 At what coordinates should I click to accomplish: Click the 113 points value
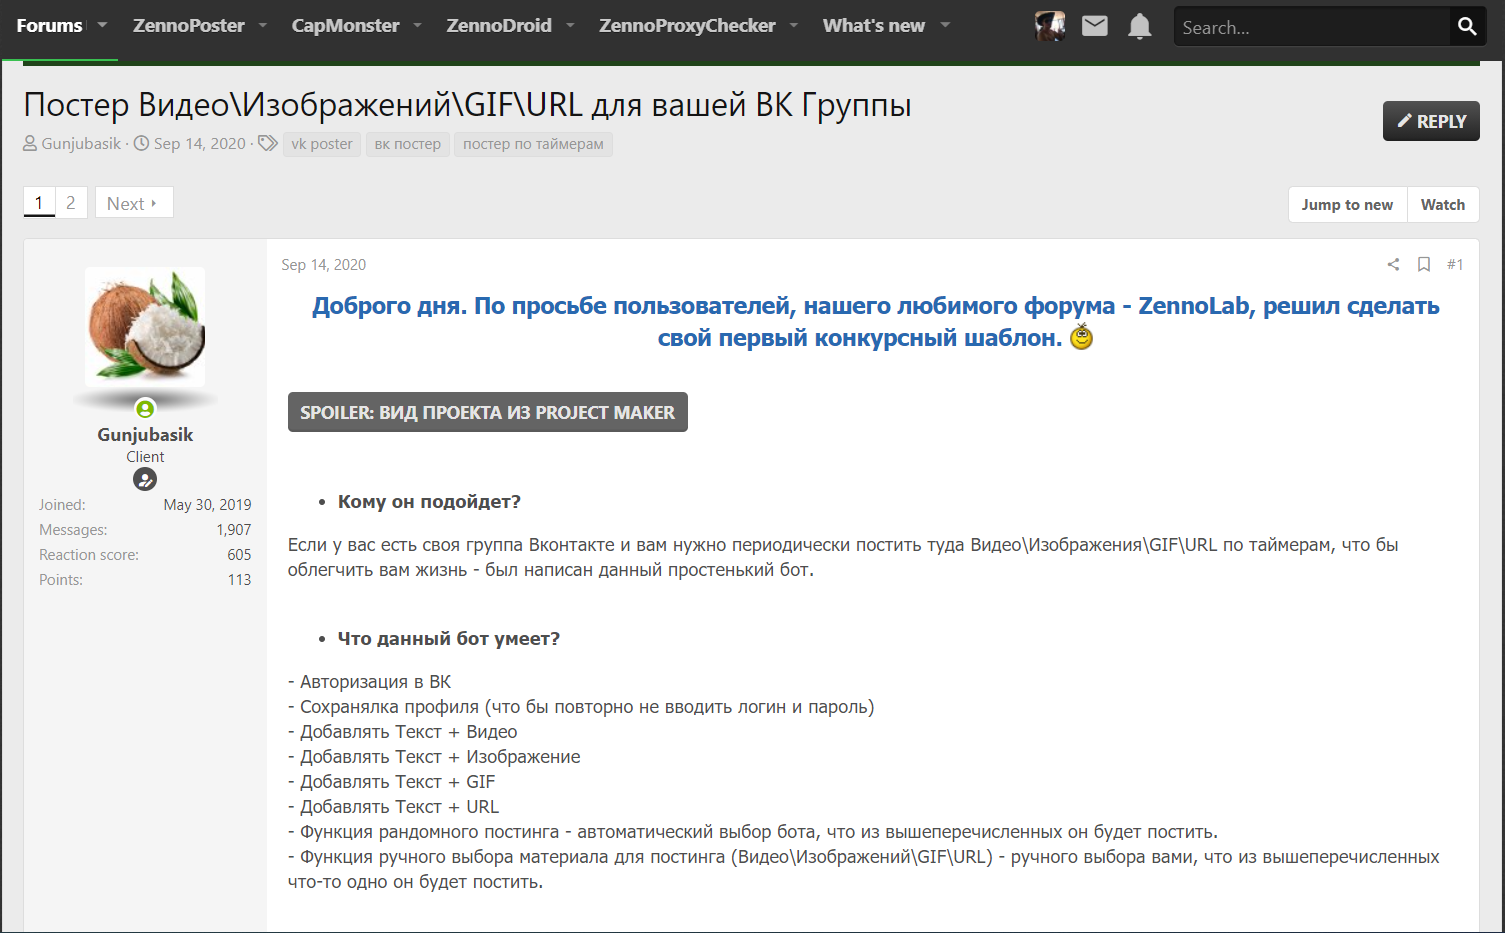[240, 579]
